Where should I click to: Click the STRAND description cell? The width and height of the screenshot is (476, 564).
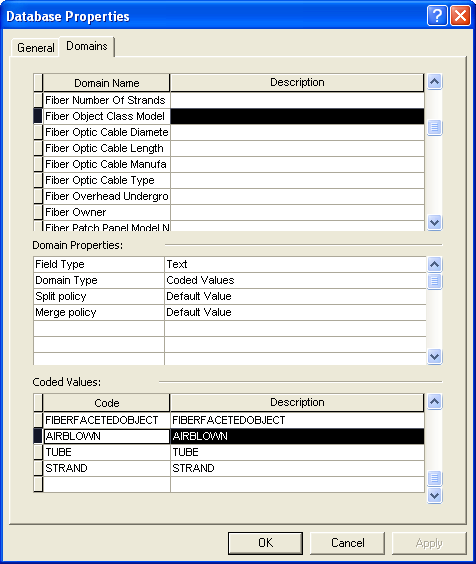click(x=297, y=468)
